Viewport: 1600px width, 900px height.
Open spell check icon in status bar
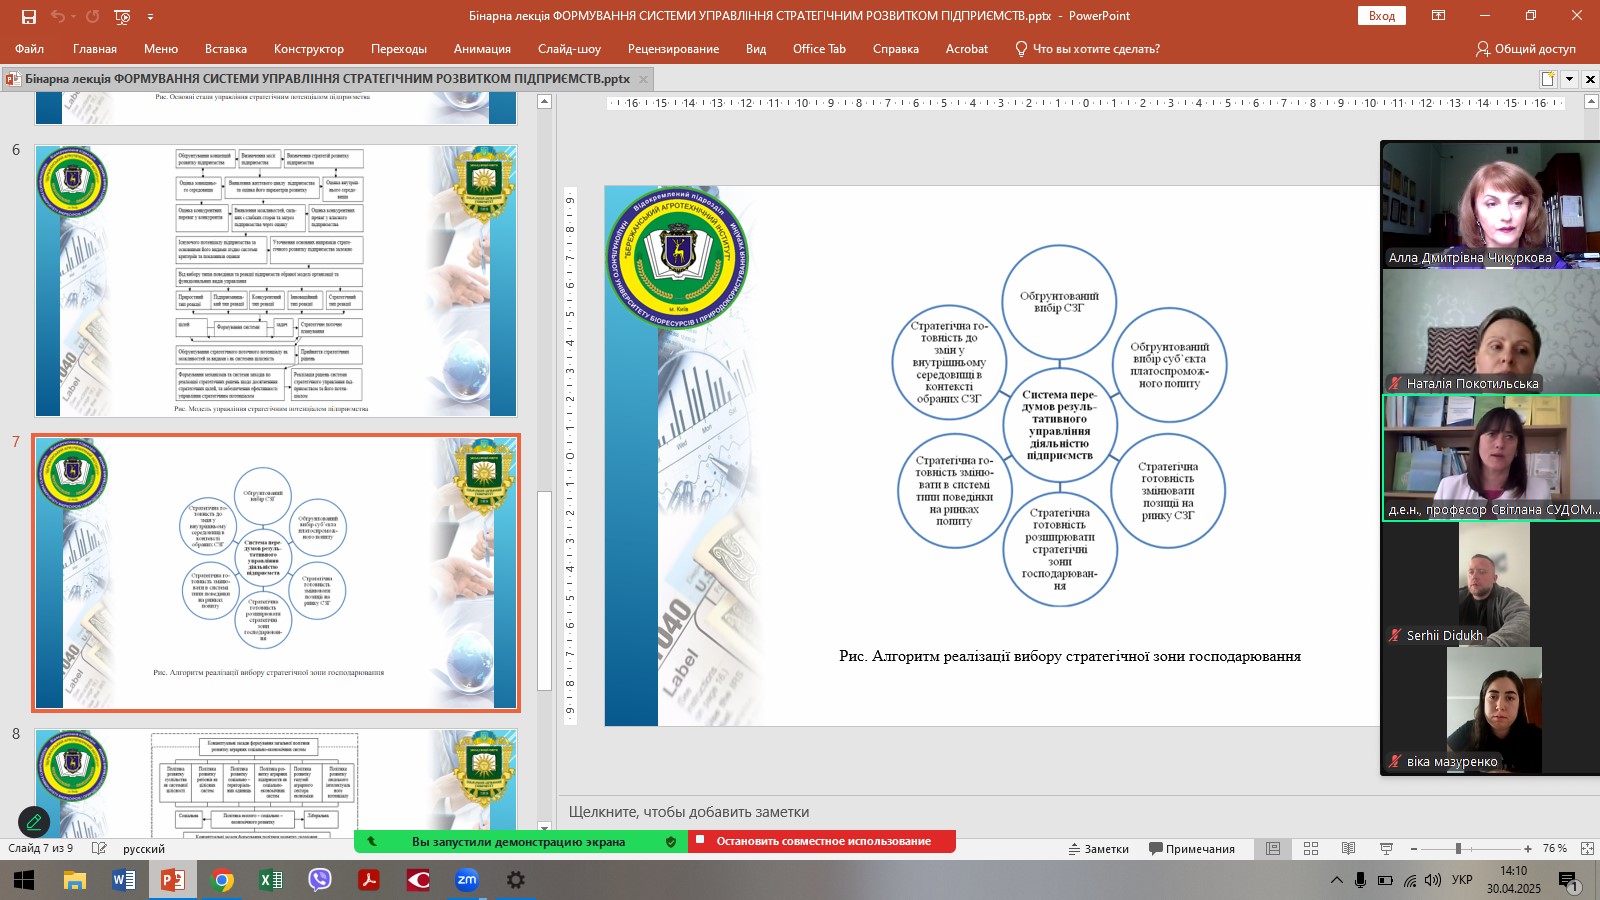pyautogui.click(x=99, y=848)
